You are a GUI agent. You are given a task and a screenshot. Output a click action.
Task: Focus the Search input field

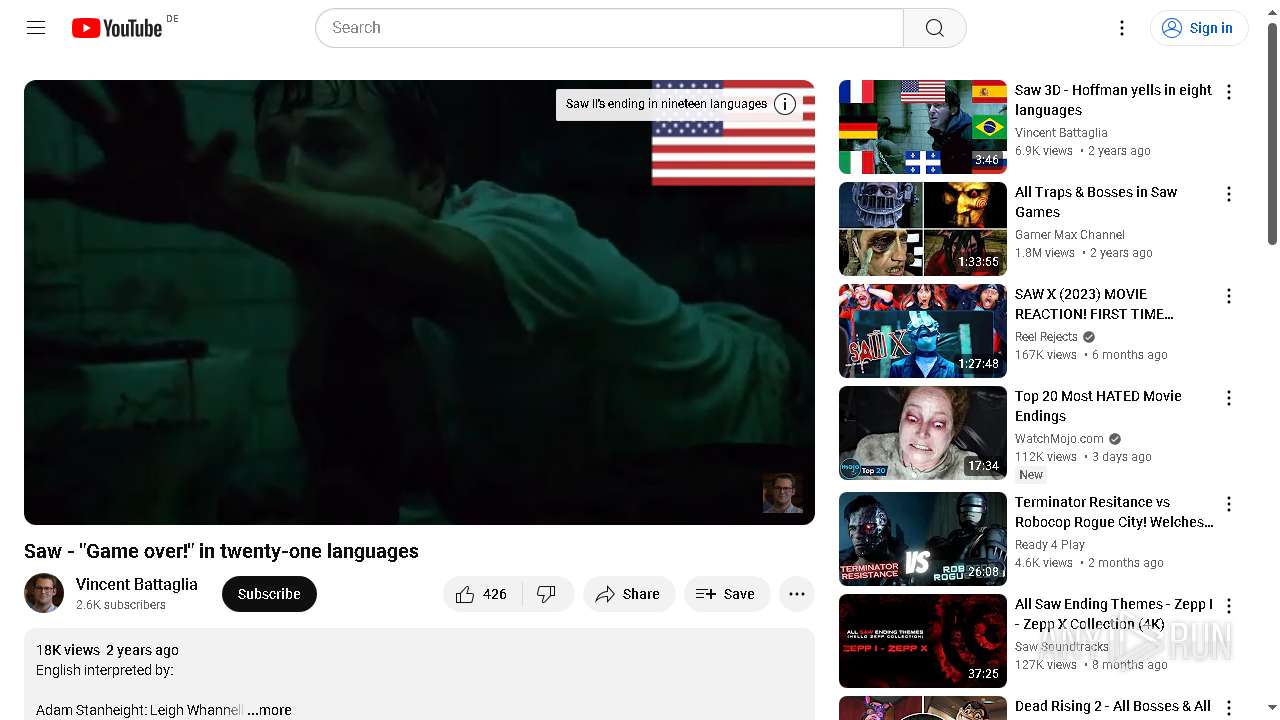click(610, 28)
